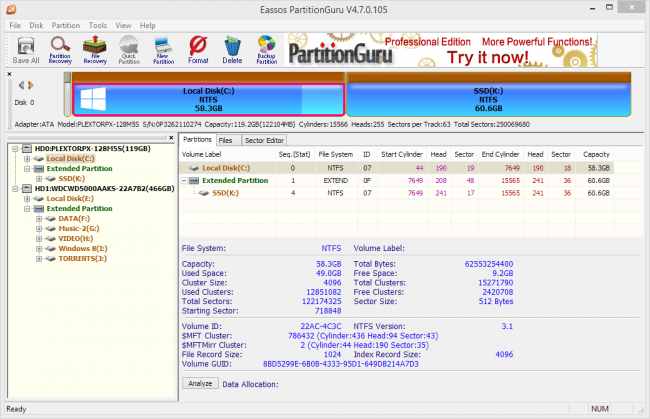Expand TORRENTS(J:) tree node

(x=39, y=259)
